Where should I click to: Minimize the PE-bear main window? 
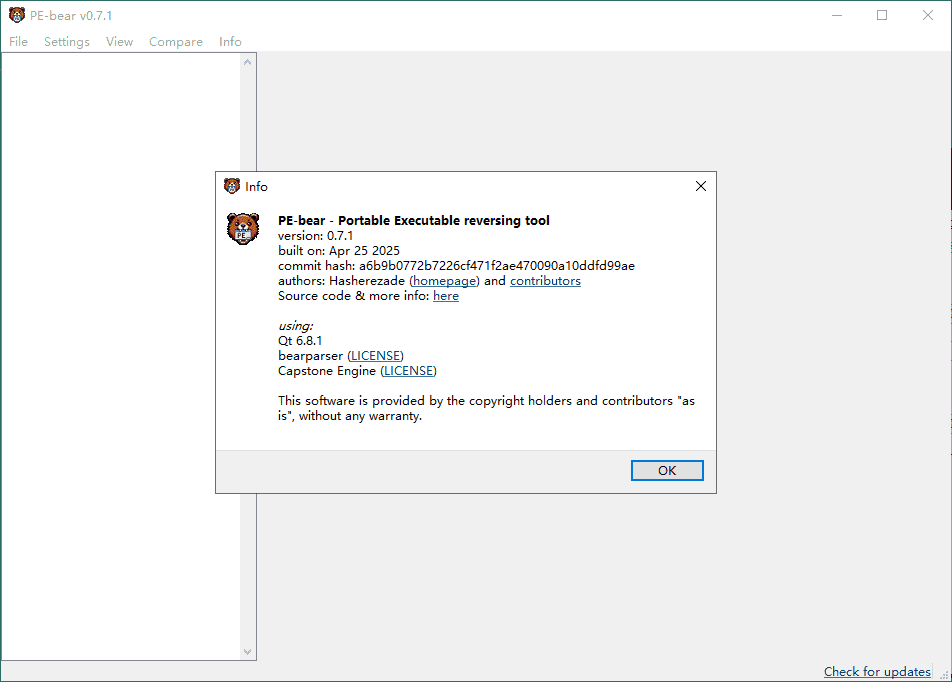click(x=836, y=15)
